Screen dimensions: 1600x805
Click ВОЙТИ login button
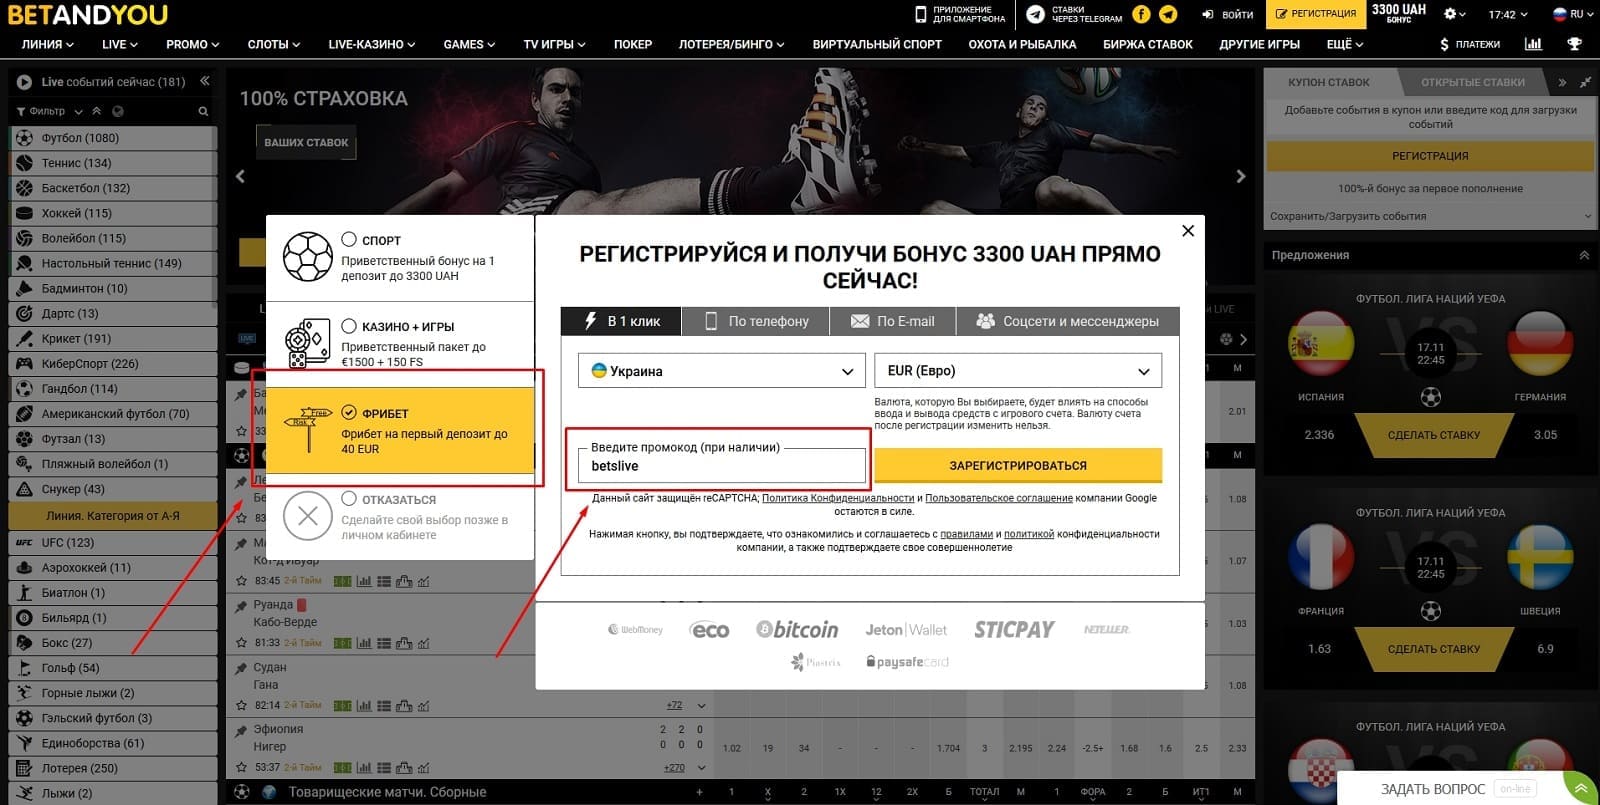1227,14
